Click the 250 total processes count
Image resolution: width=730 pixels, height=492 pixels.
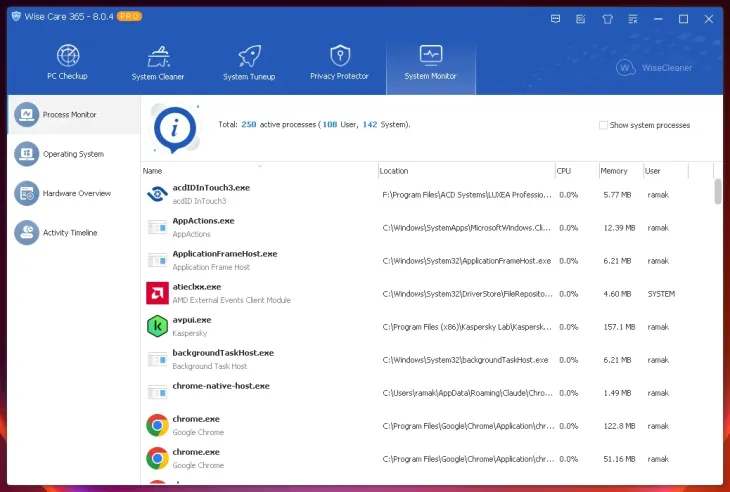pos(249,124)
